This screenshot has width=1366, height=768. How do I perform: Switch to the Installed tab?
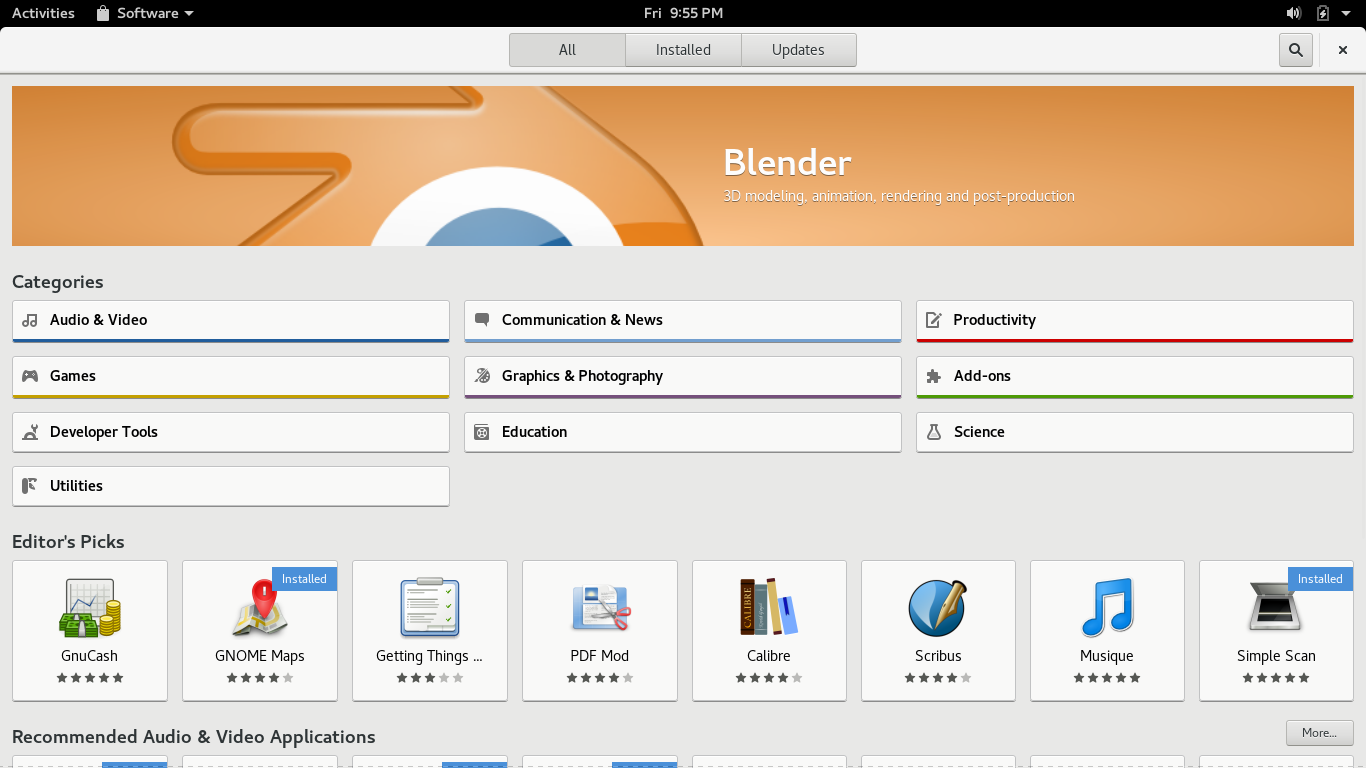click(x=683, y=50)
